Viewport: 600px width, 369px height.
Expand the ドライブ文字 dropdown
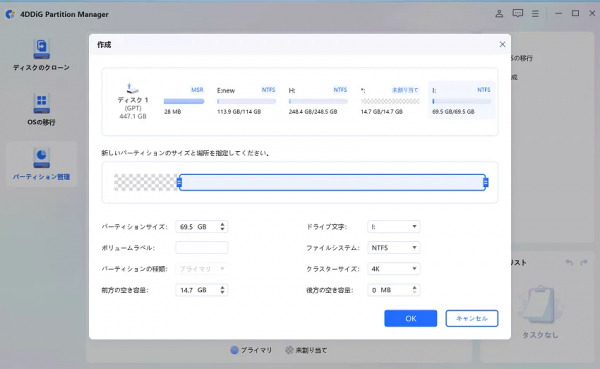point(393,227)
